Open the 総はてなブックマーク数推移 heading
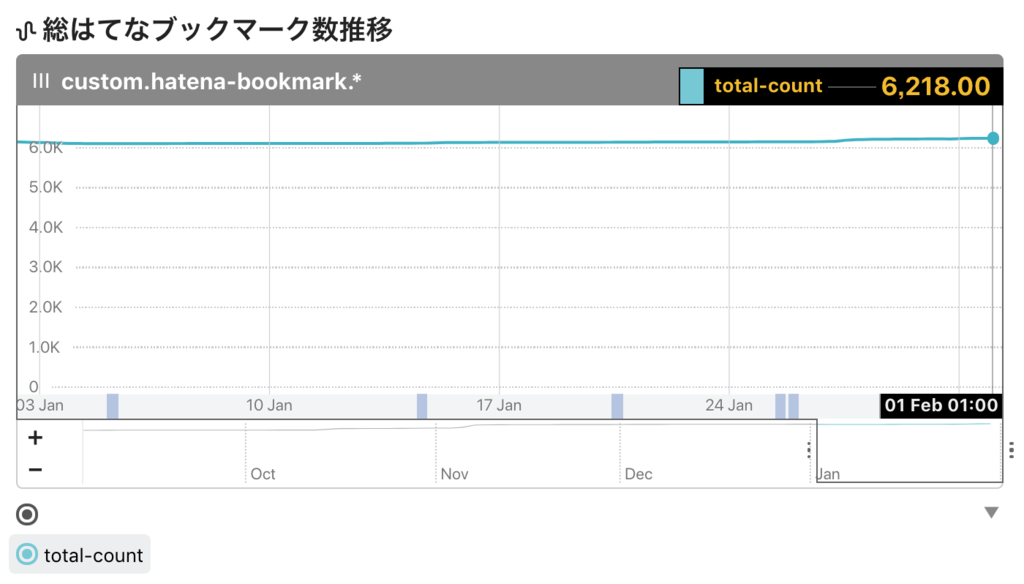 pyautogui.click(x=217, y=30)
